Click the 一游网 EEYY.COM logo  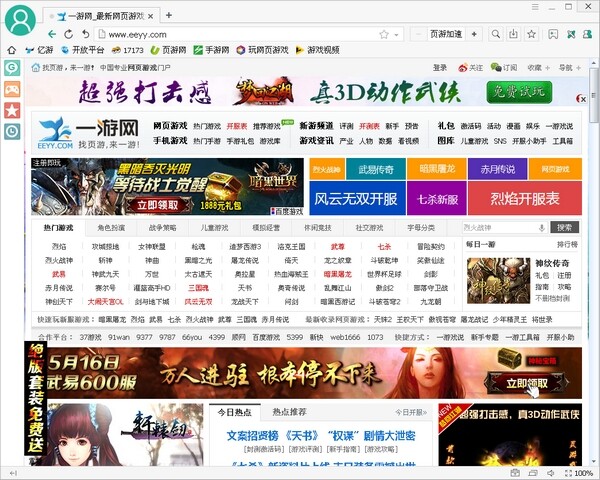(89, 133)
